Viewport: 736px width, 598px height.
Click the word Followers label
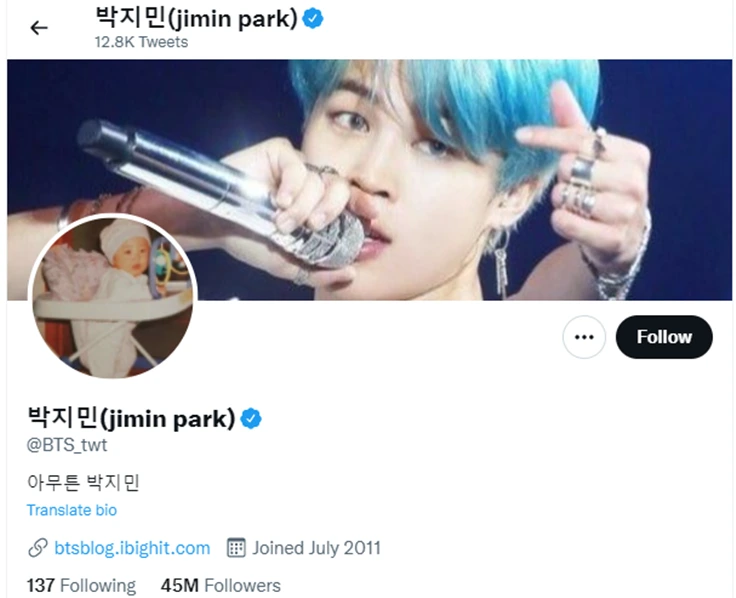click(x=242, y=586)
